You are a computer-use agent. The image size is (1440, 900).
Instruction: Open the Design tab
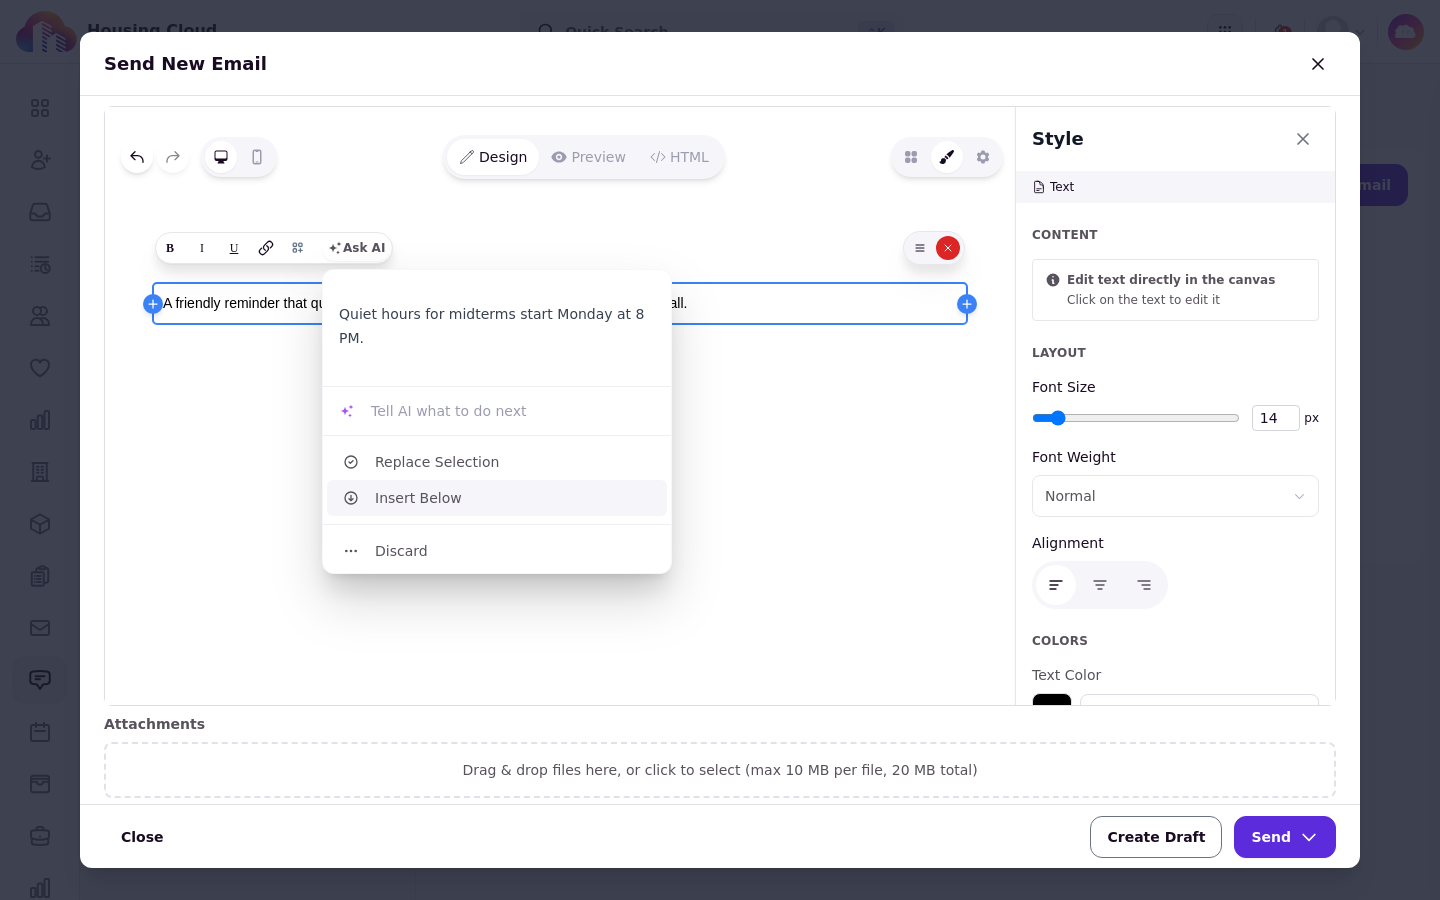tap(493, 157)
